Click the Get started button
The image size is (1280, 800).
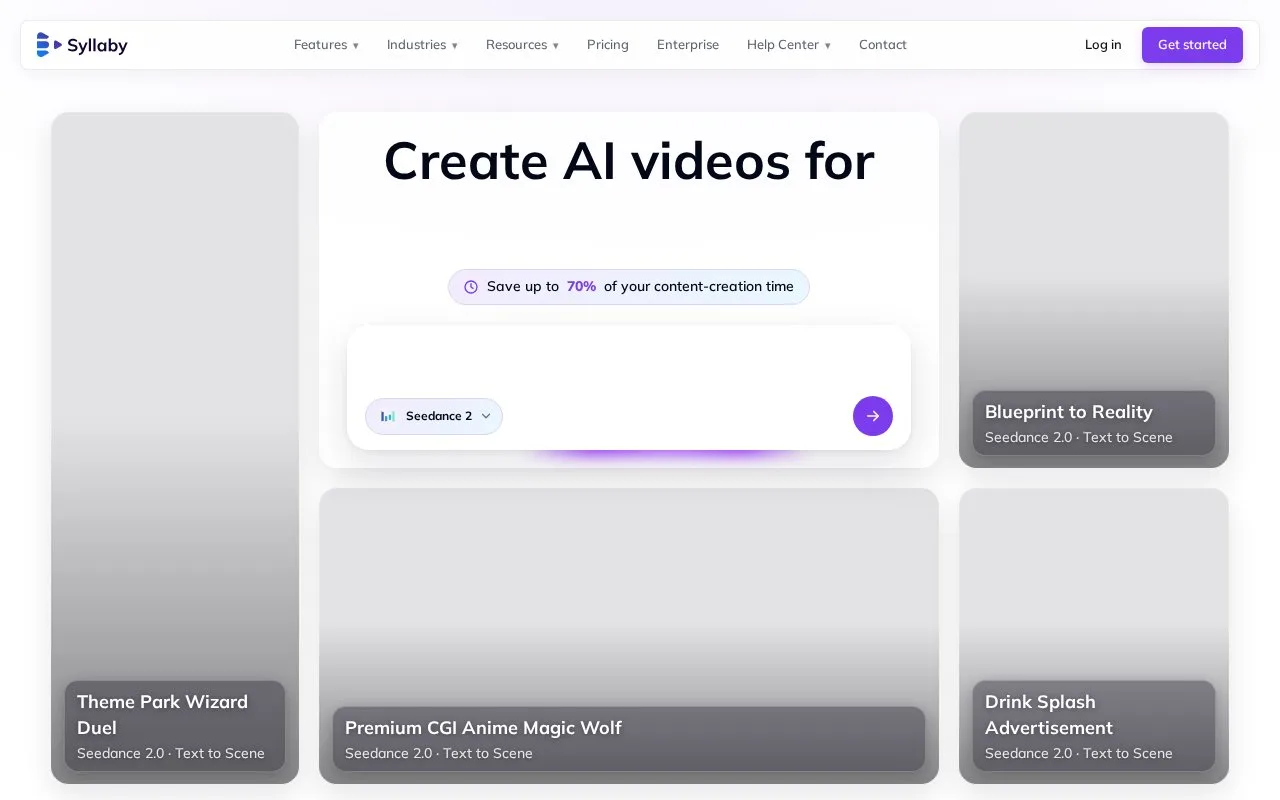(1192, 45)
